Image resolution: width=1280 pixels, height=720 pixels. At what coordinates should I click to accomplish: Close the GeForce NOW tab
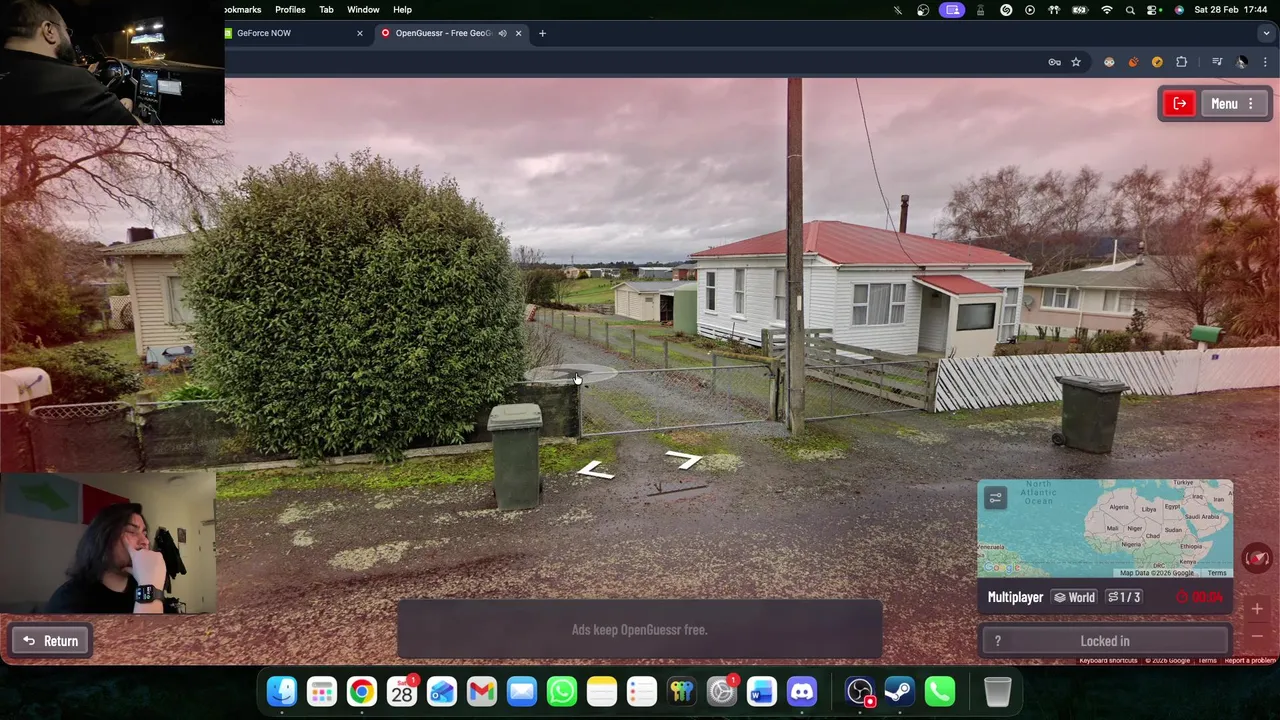tap(360, 33)
